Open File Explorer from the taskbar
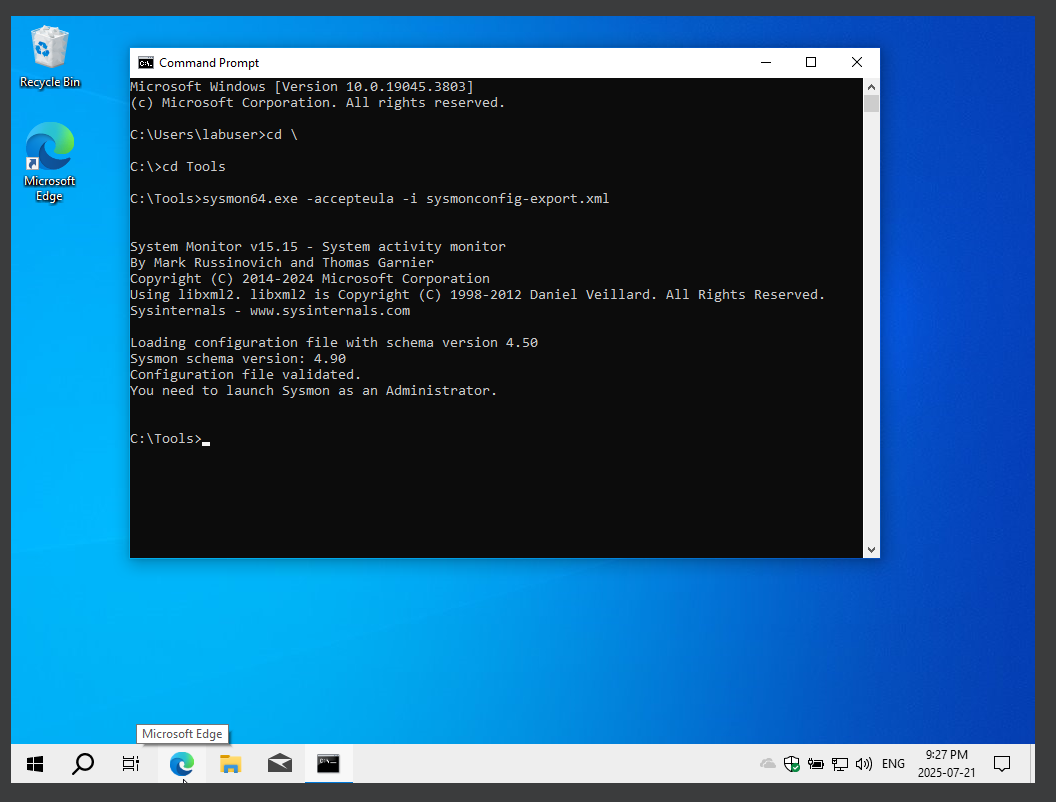1056x802 pixels. [x=230, y=764]
